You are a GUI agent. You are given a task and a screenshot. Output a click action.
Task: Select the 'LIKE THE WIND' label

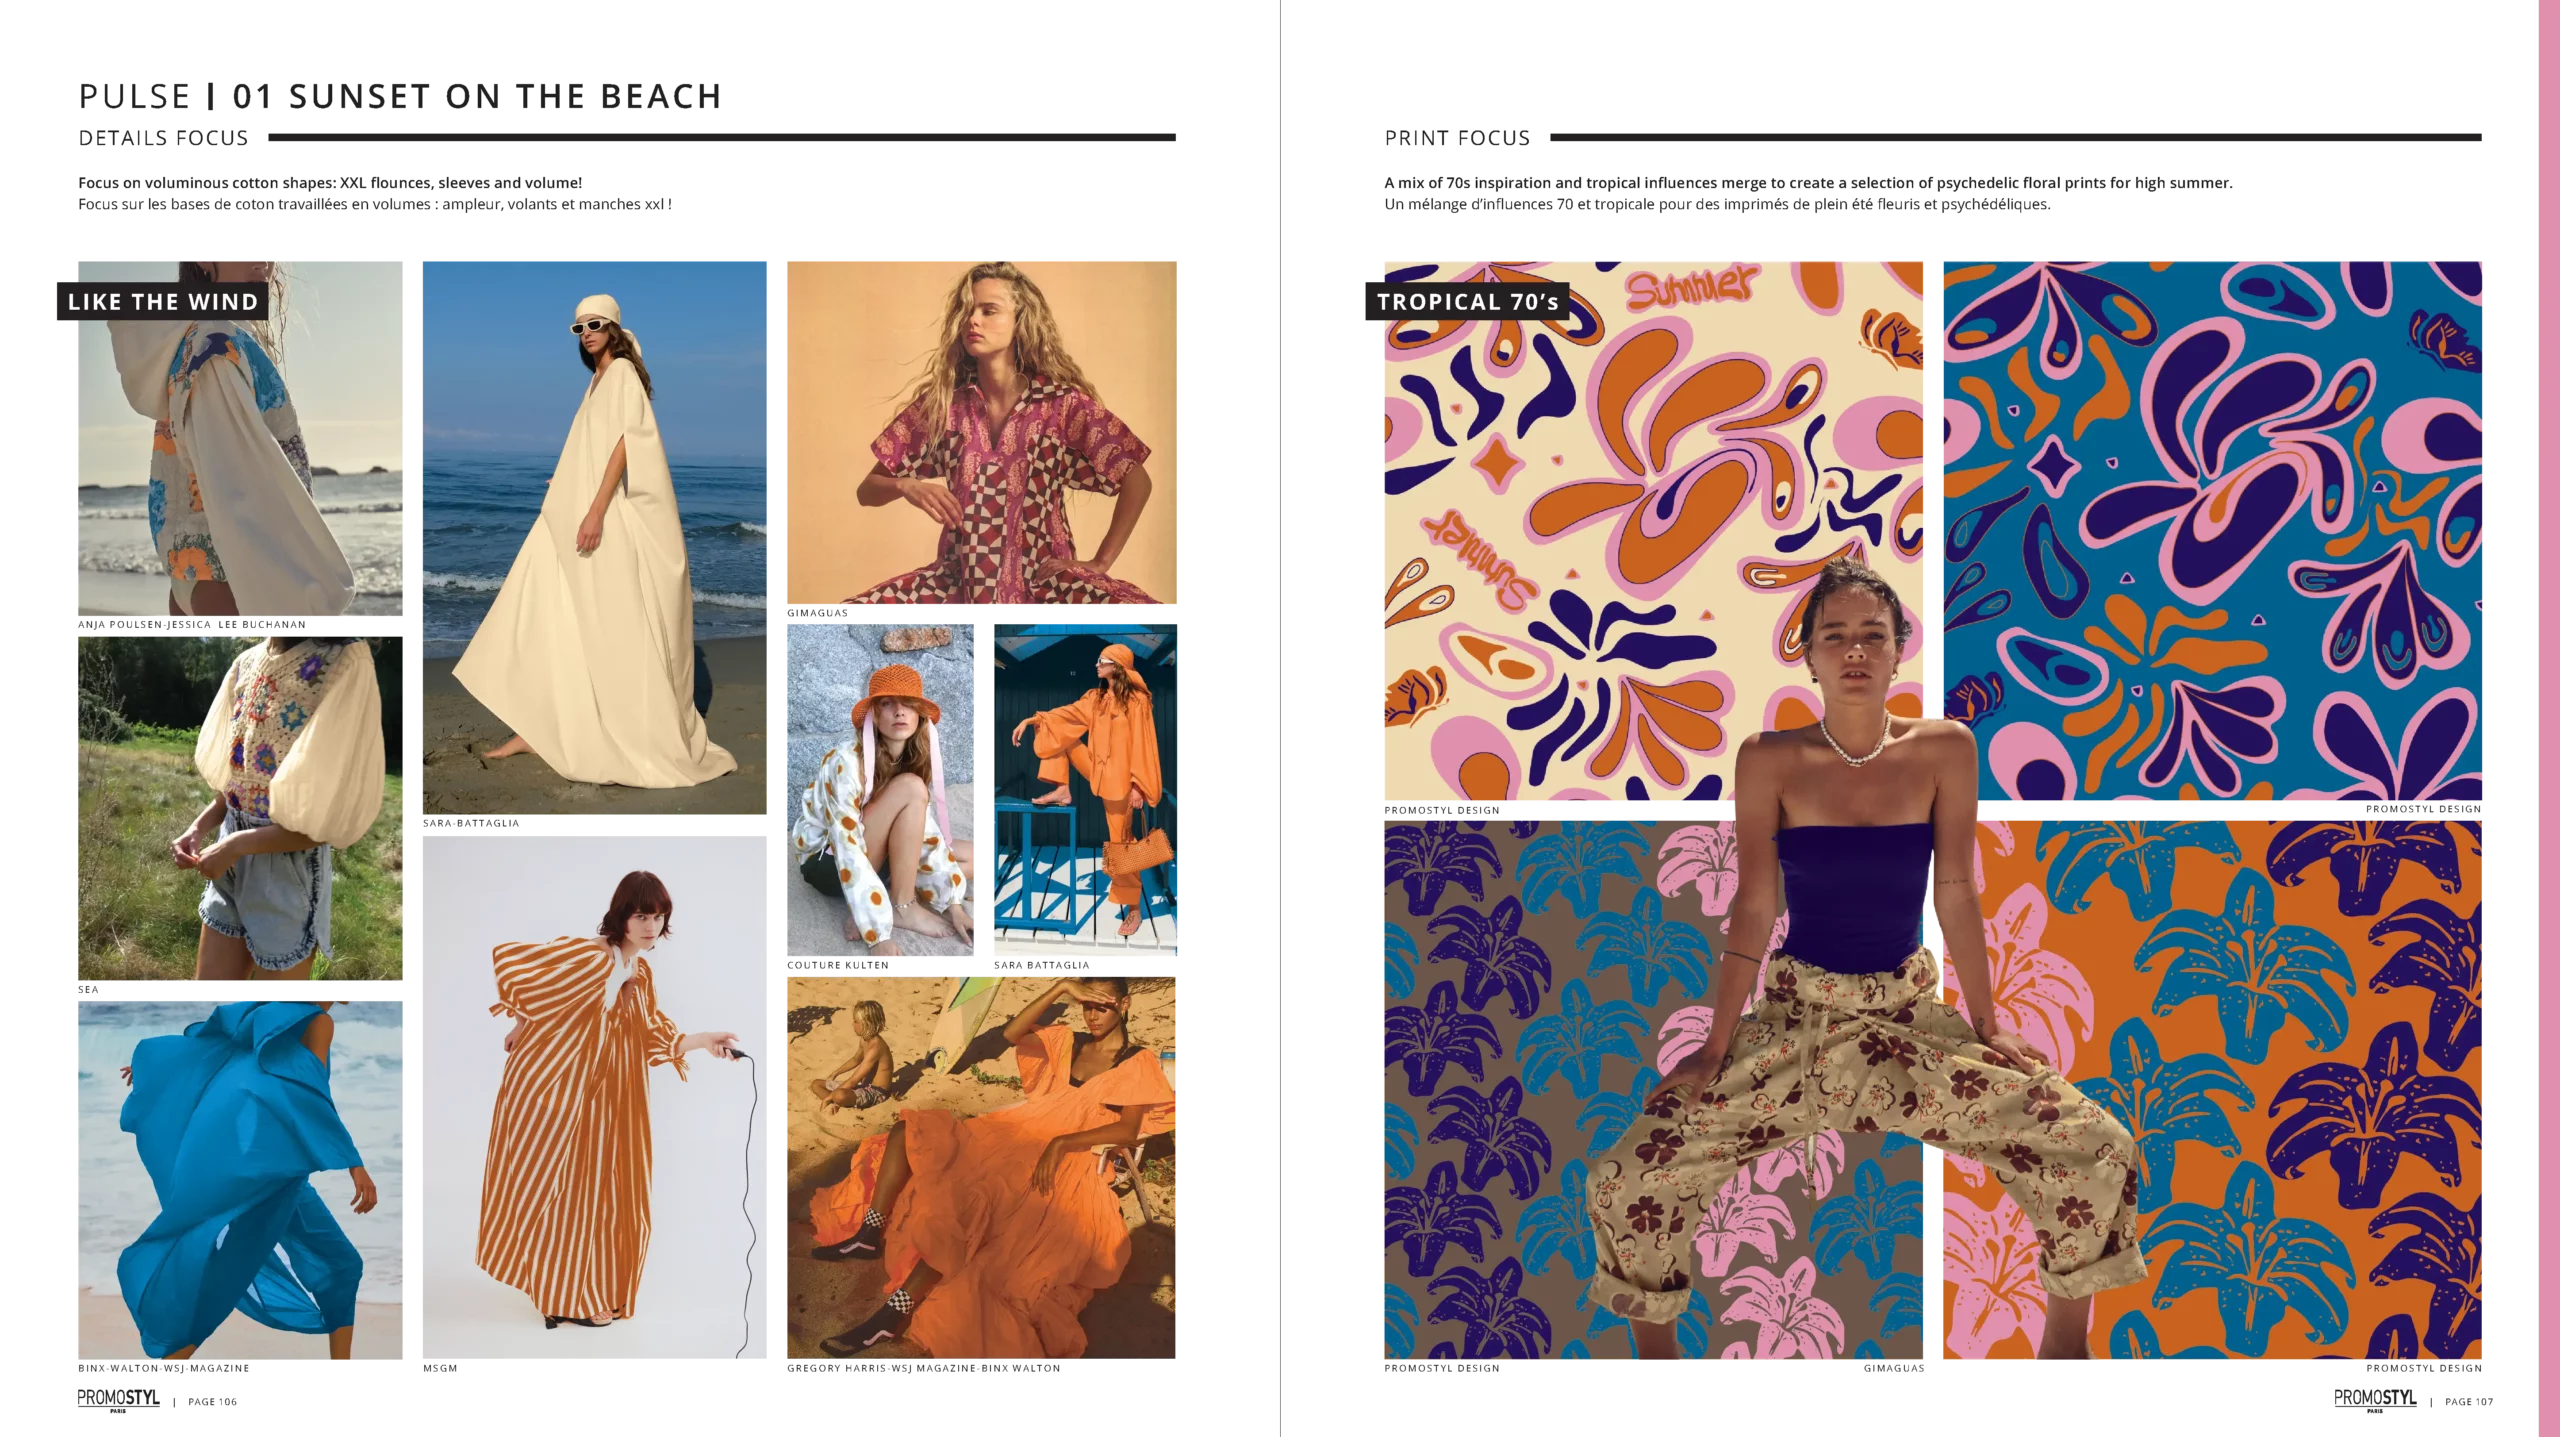point(163,301)
